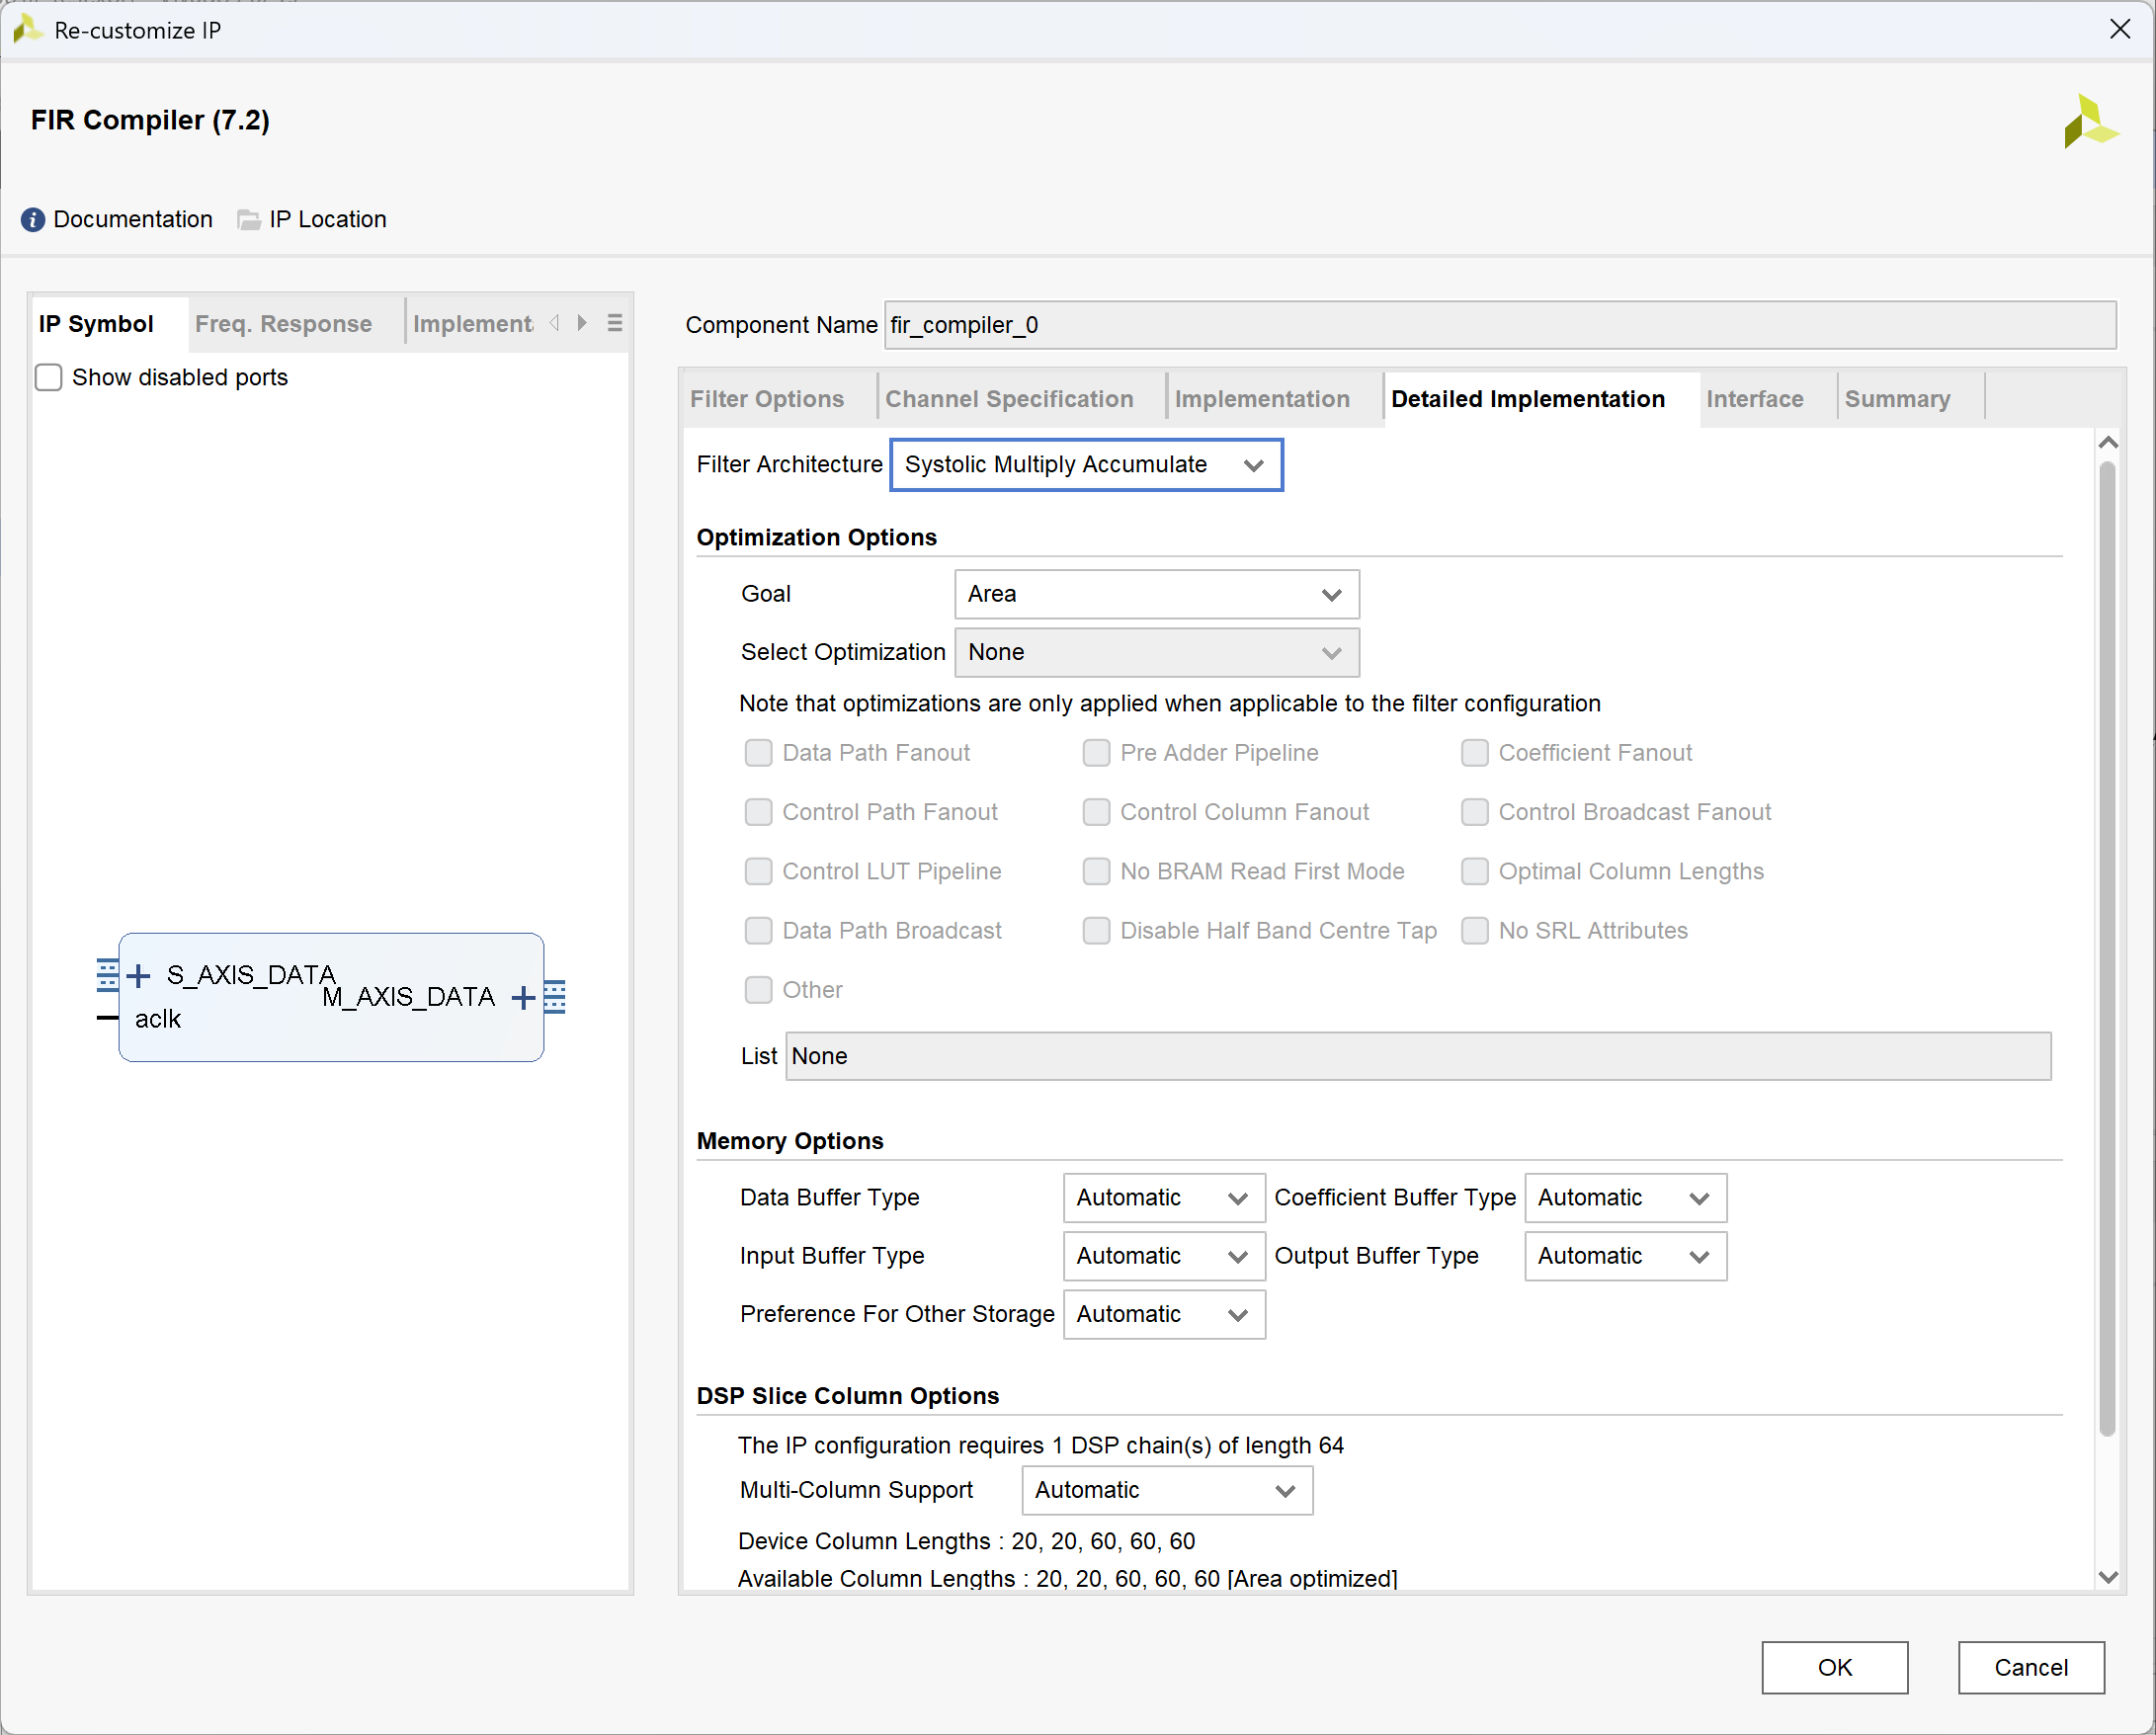The height and width of the screenshot is (1735, 2156).
Task: Toggle the Optimal Column Lengths checkbox
Action: coord(1474,871)
